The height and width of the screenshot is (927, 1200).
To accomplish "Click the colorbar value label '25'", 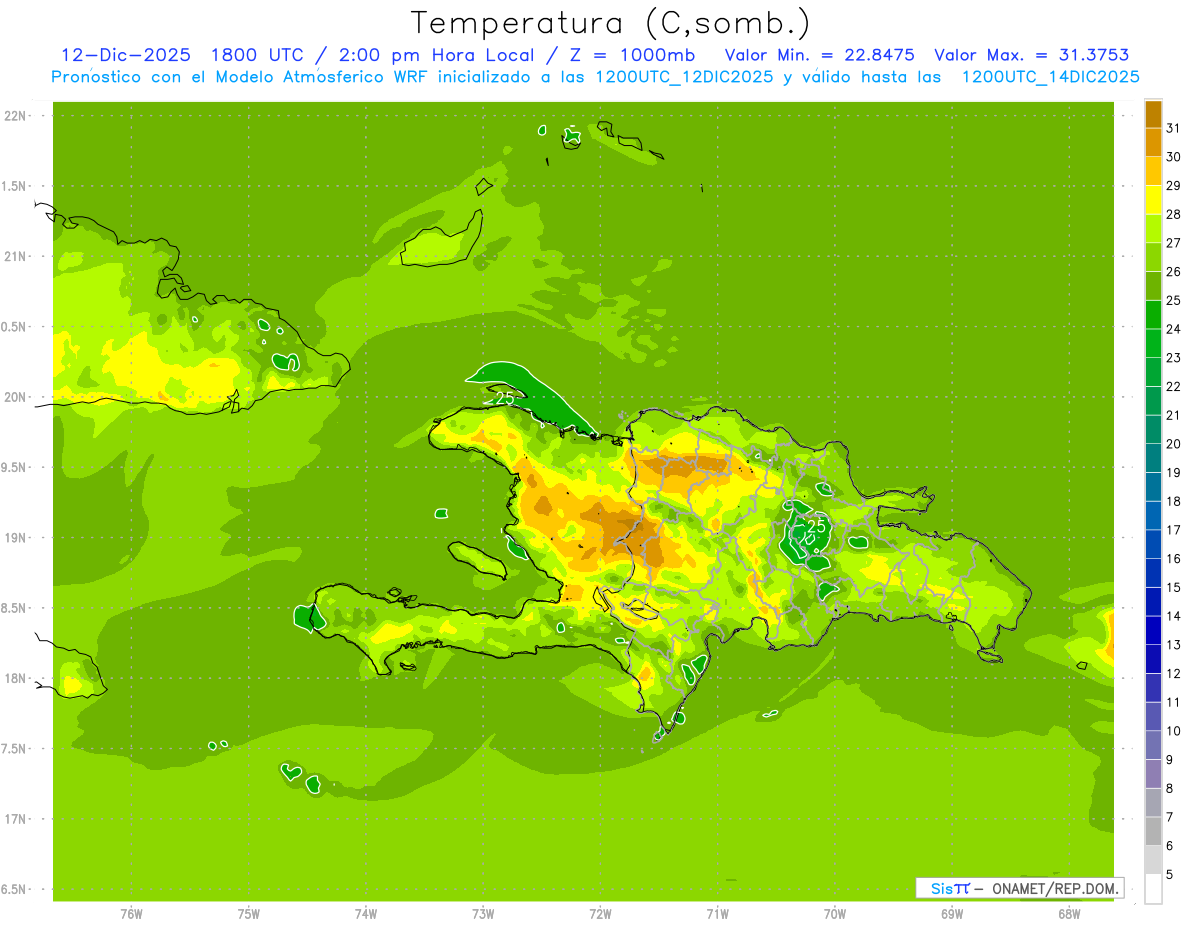I will (x=1174, y=300).
